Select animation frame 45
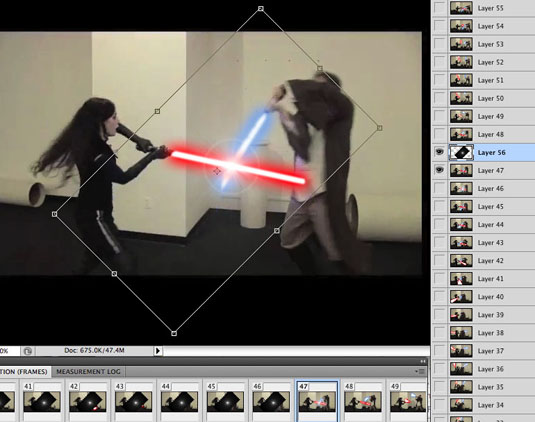 pyautogui.click(x=225, y=401)
